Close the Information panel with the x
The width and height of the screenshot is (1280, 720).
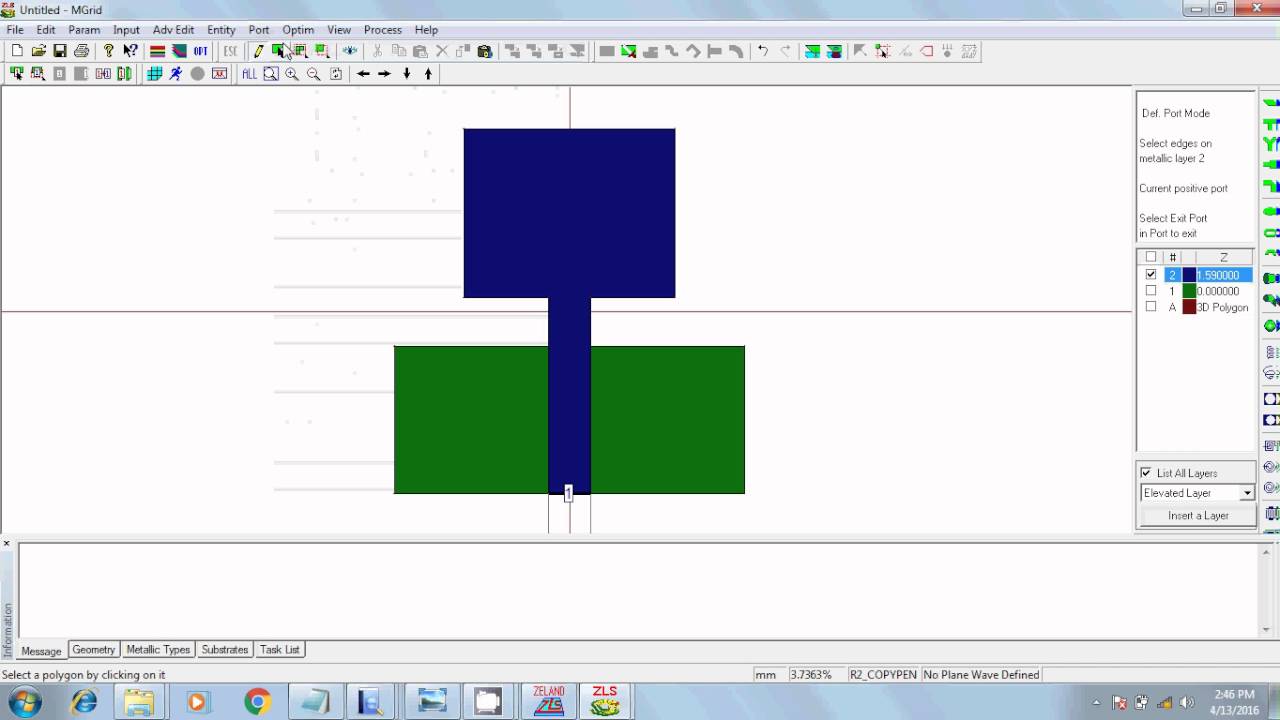click(x=6, y=544)
